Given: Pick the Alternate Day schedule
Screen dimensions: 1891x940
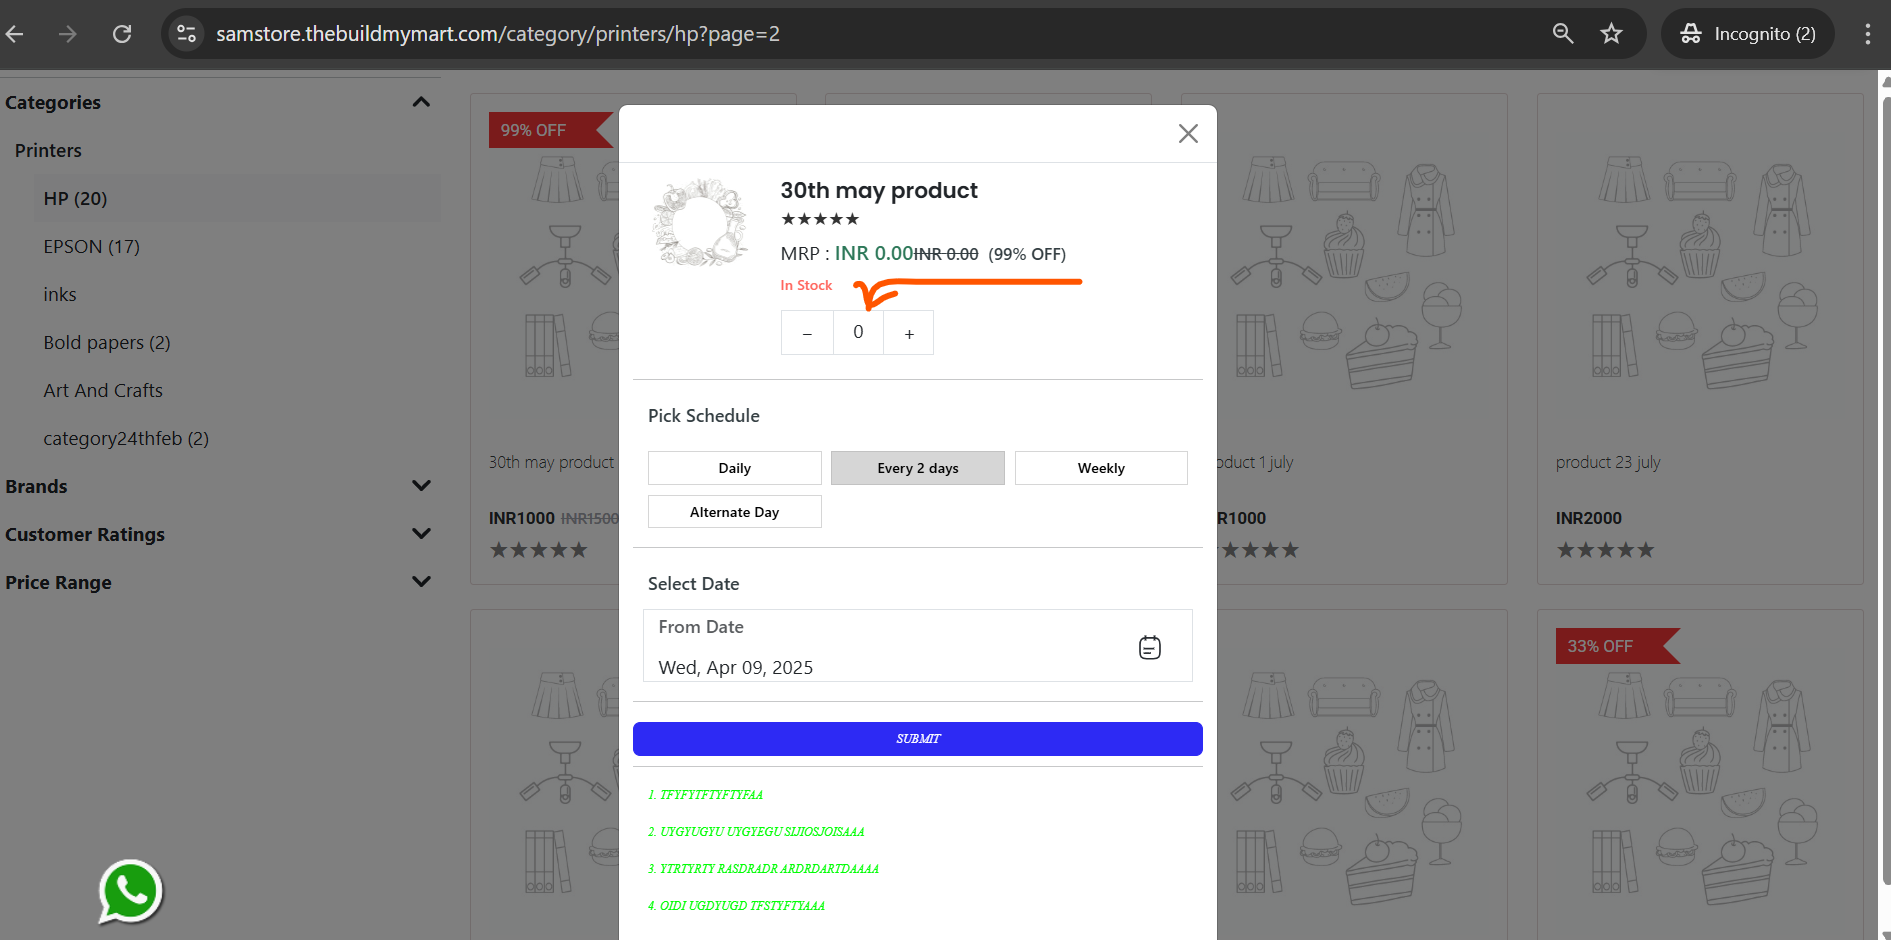Looking at the screenshot, I should tap(735, 512).
